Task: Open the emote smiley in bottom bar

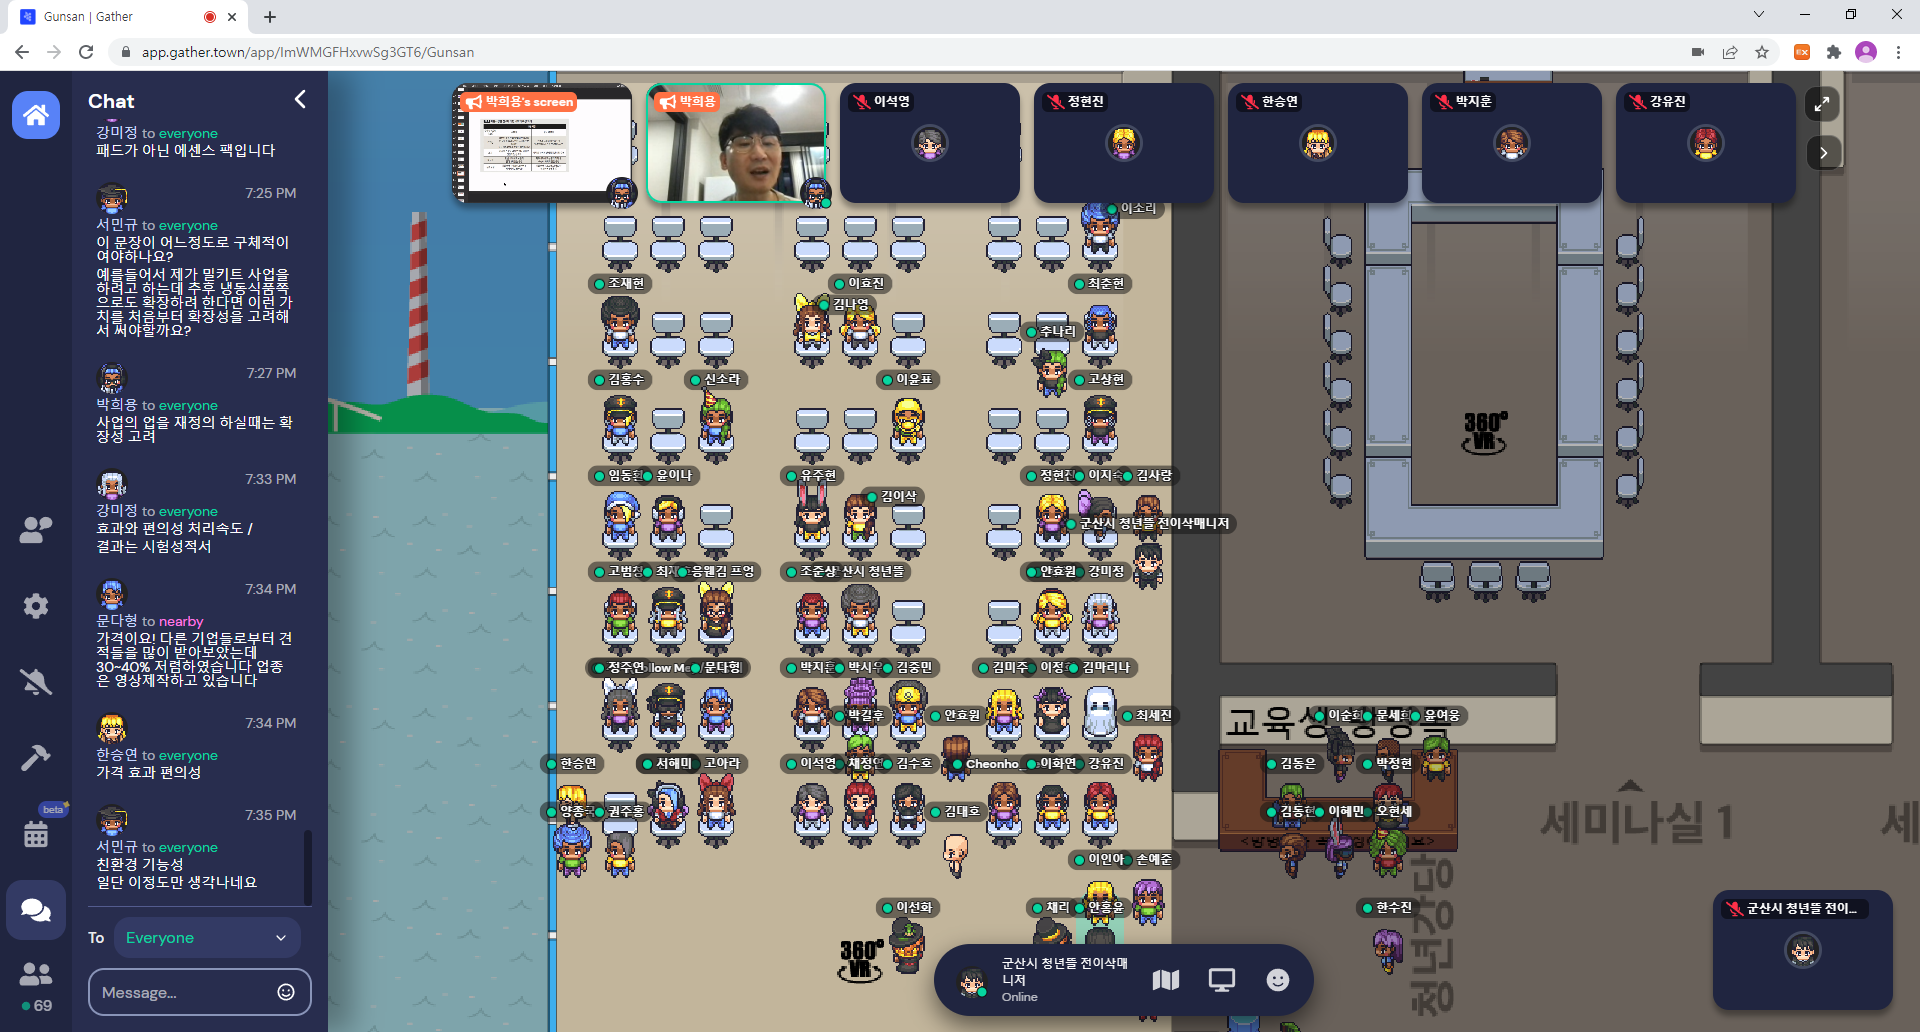Action: [1278, 980]
